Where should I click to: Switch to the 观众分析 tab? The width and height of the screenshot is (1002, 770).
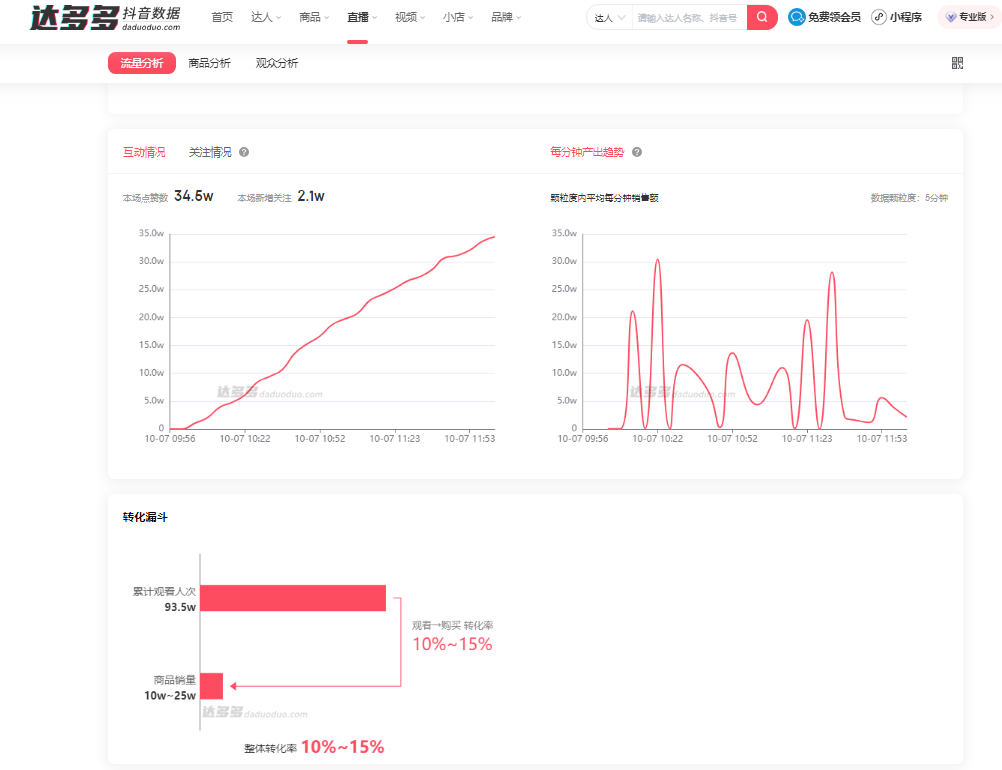277,63
